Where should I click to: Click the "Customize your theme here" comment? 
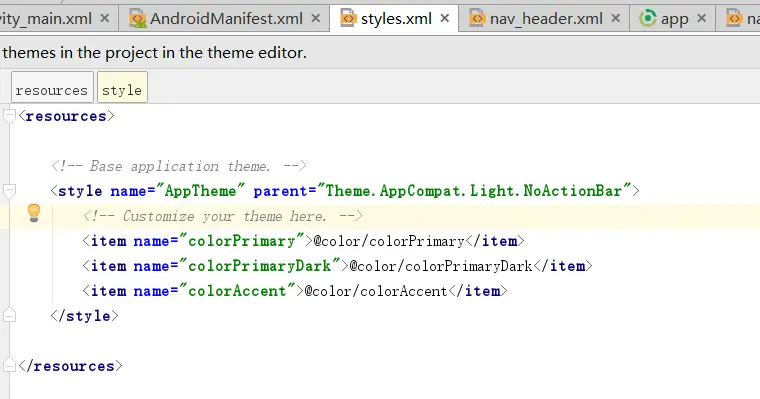pos(223,216)
